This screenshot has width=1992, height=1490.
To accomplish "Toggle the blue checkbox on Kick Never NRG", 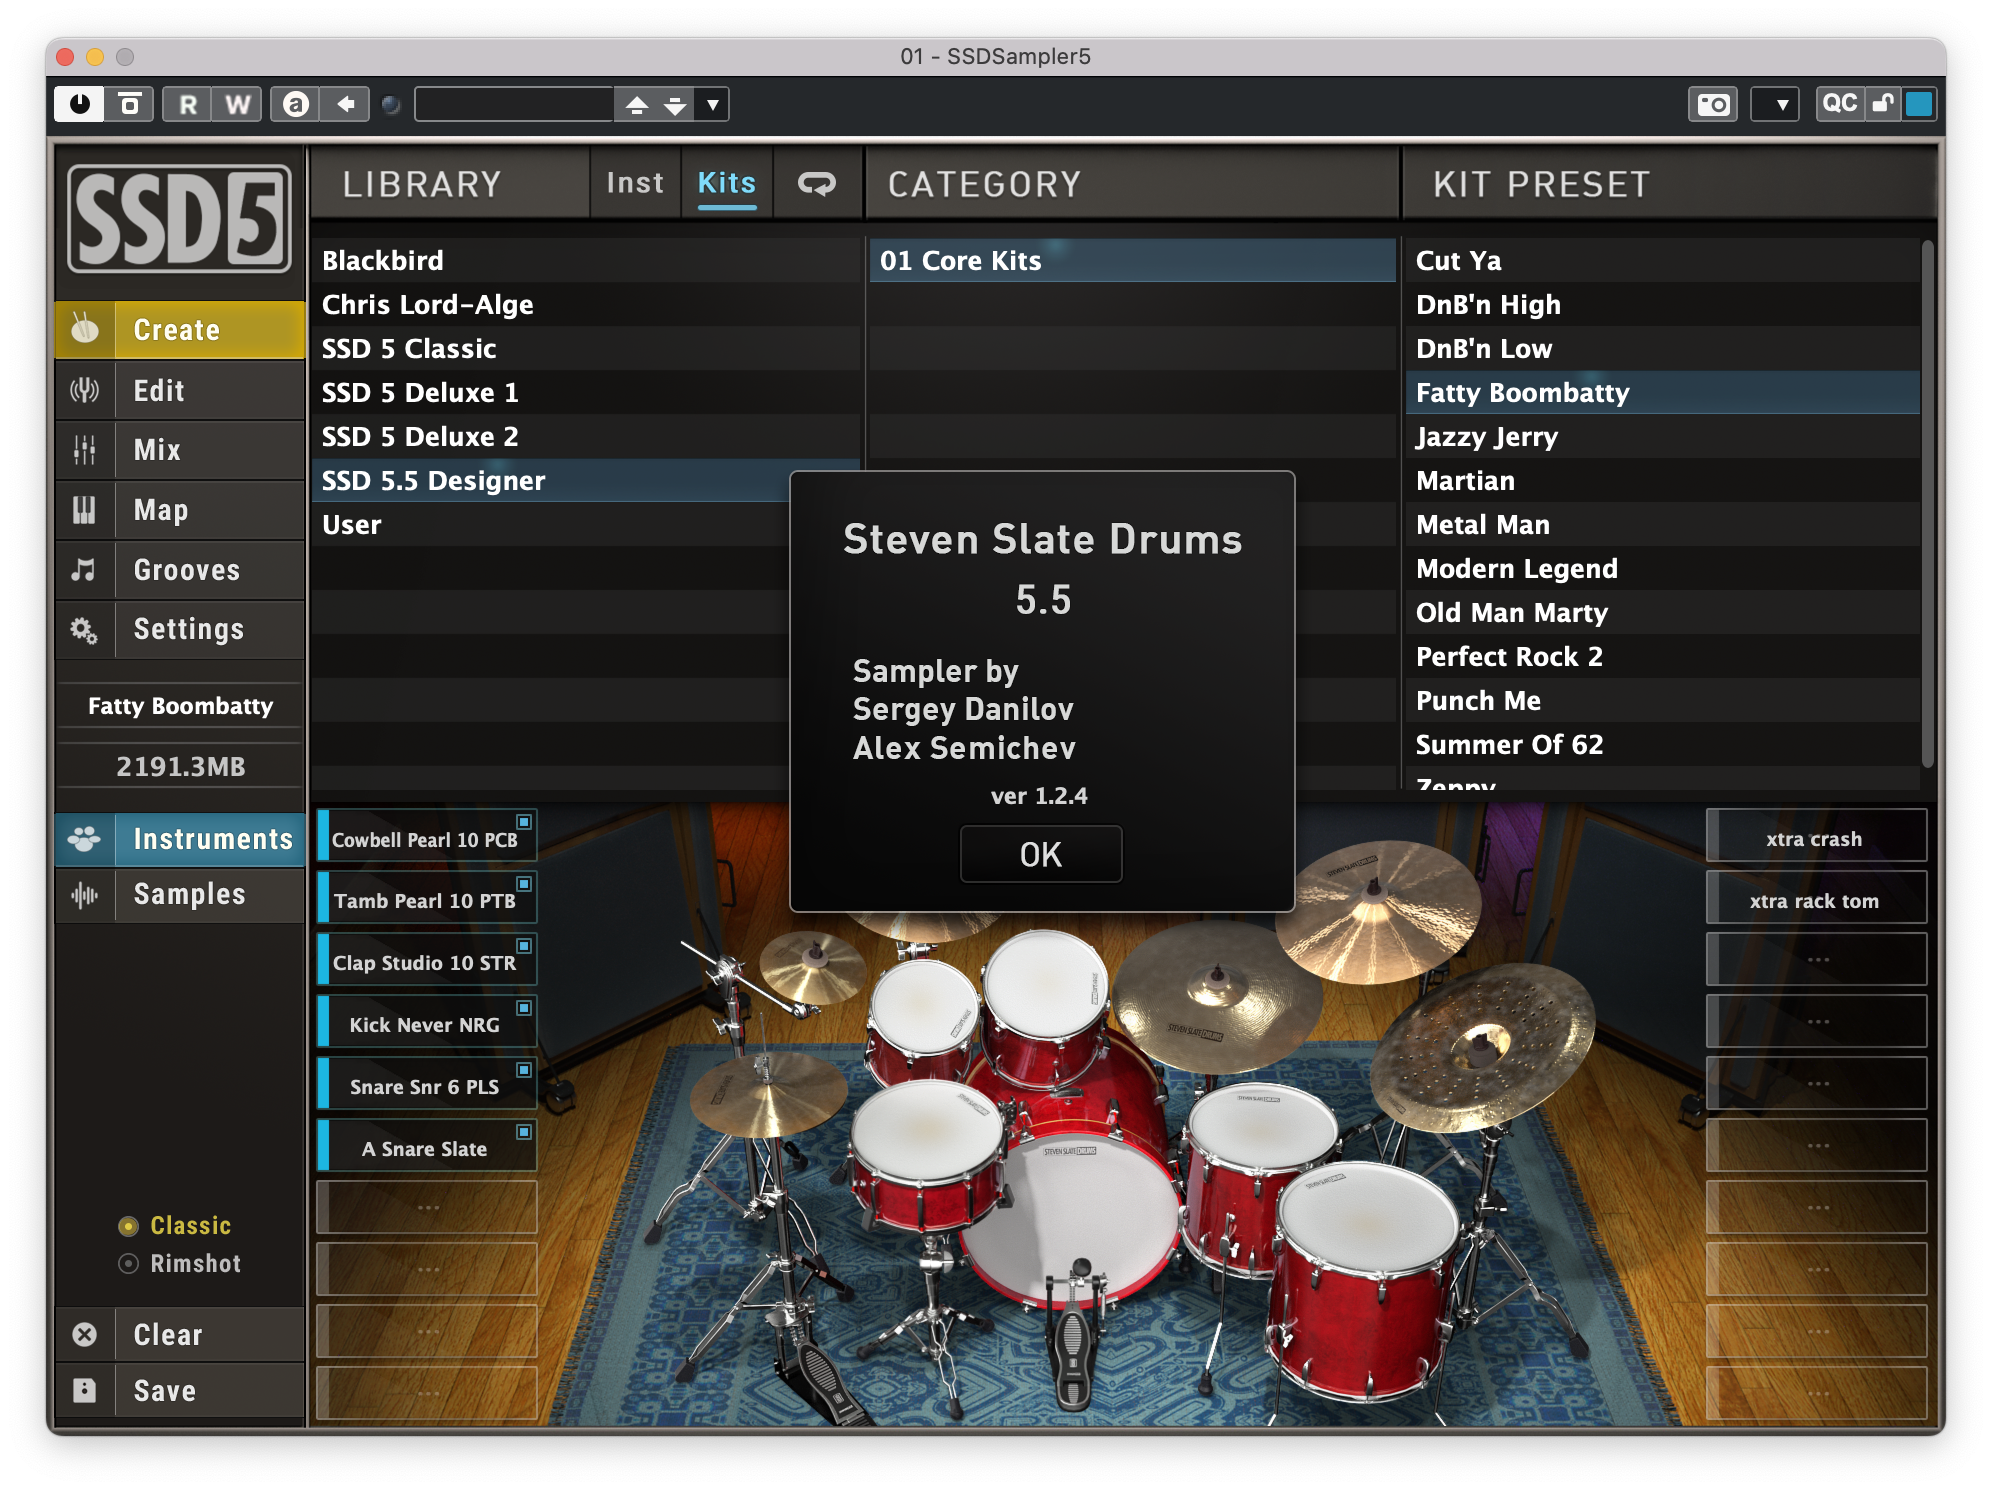I will (524, 1008).
